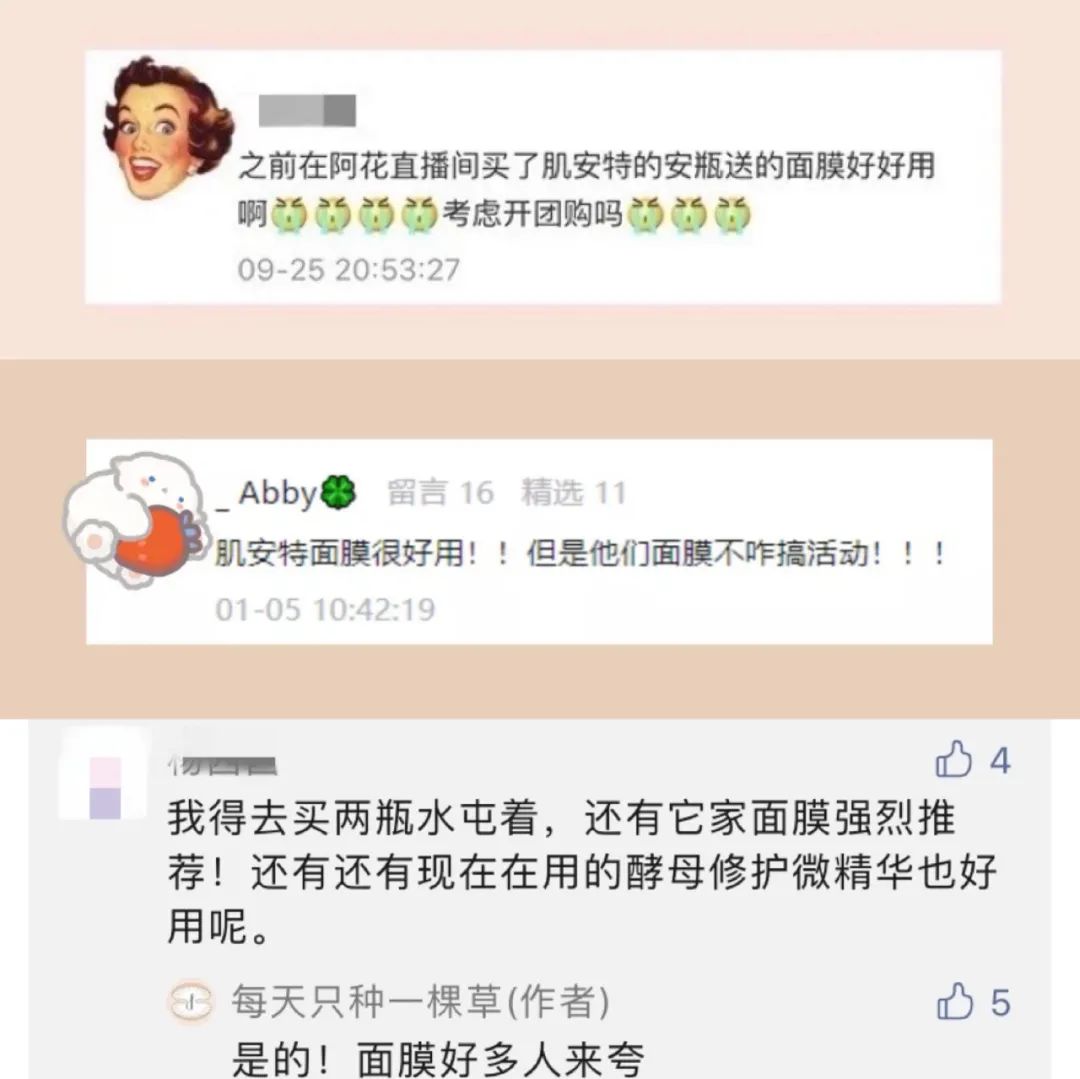Screen dimensions: 1080x1079
Task: Open the 每天只种一棵草(作者) author name
Action: click(420, 1001)
